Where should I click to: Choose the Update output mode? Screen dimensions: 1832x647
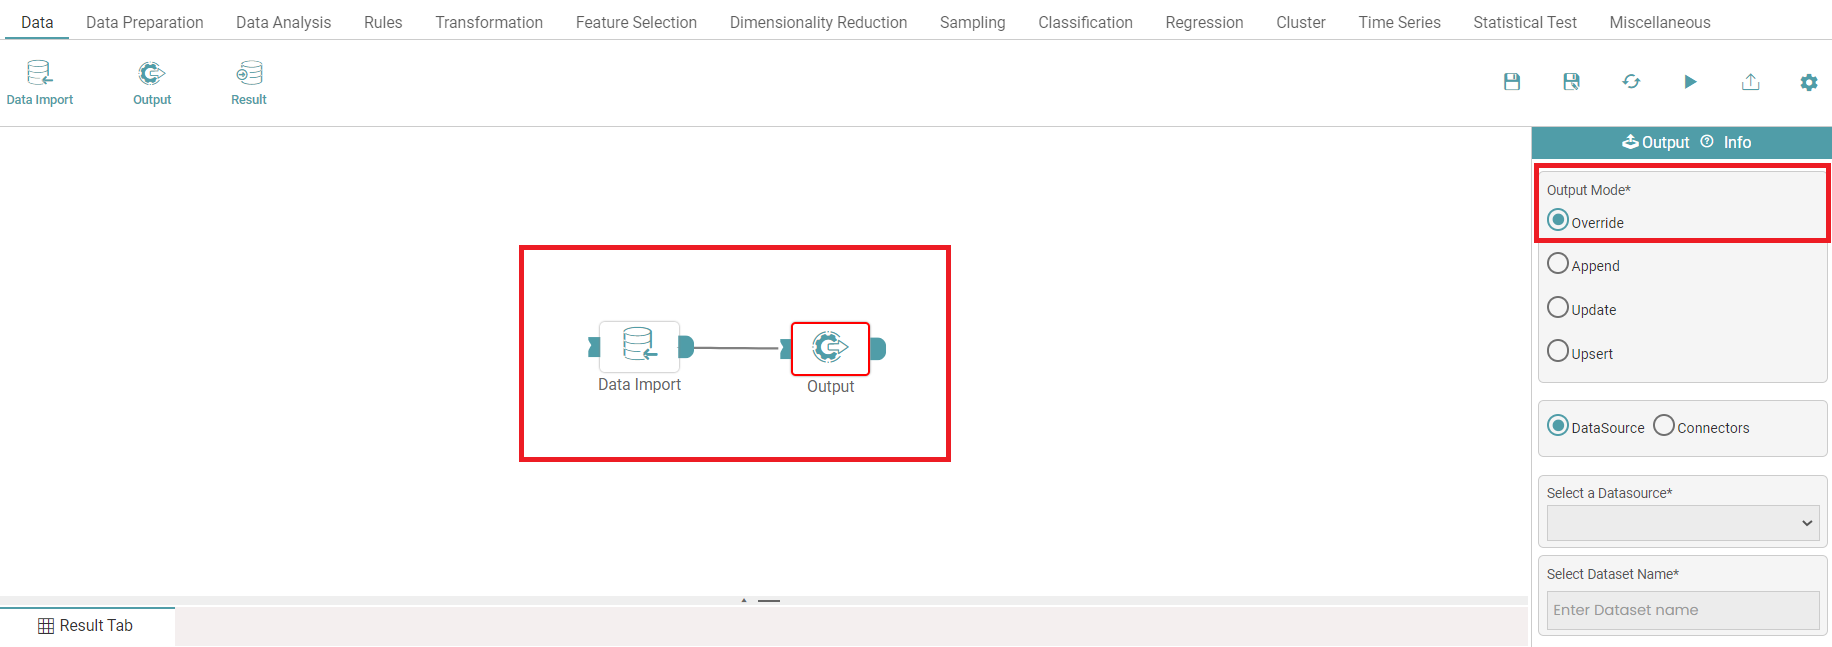coord(1558,308)
